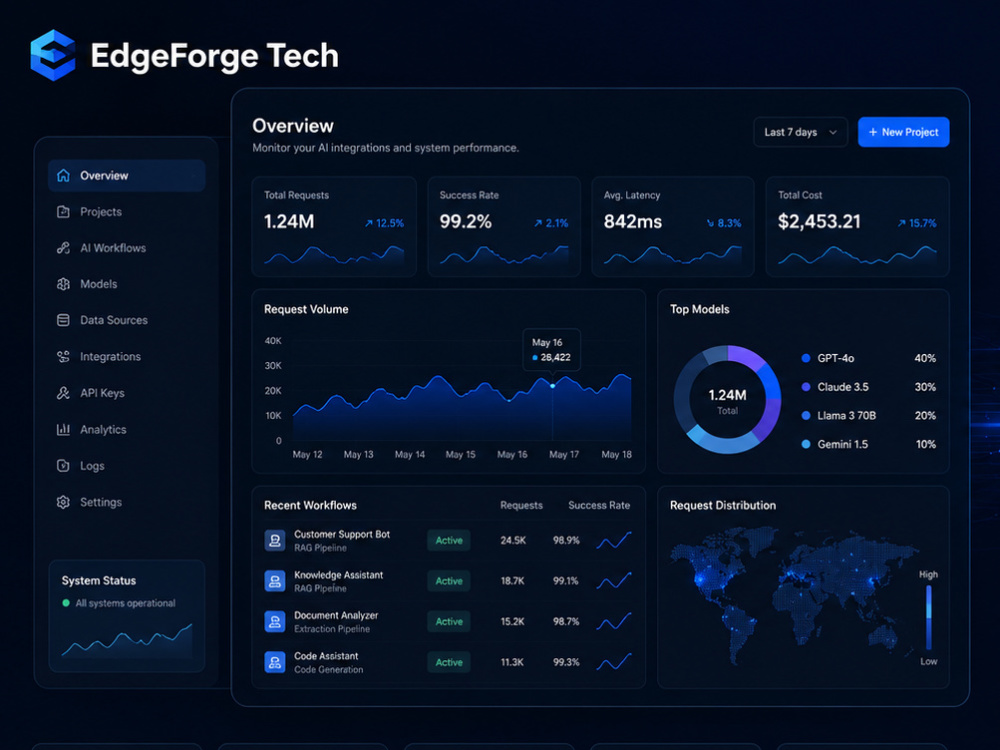Click the 842ms latency value
This screenshot has height=750, width=1000.
(x=633, y=222)
